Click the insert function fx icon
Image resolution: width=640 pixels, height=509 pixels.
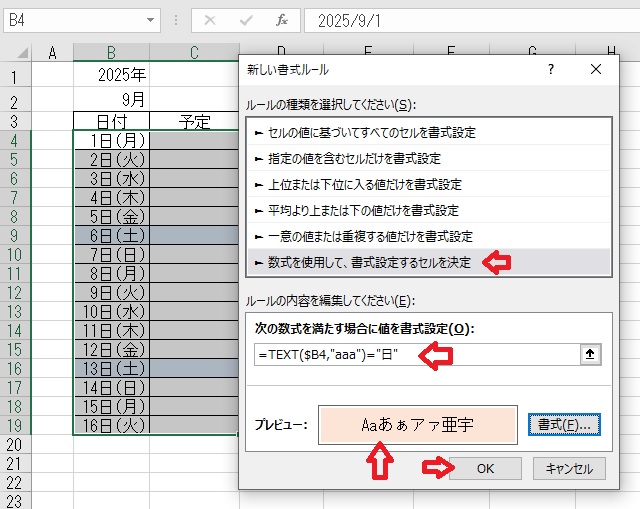click(281, 20)
